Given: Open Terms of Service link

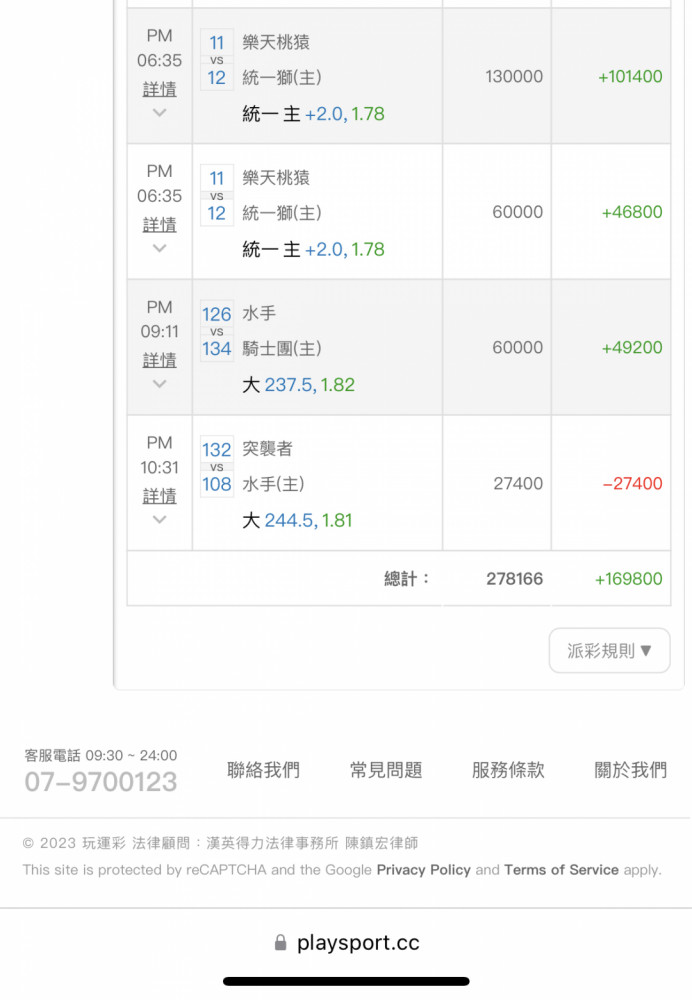Looking at the screenshot, I should 561,870.
